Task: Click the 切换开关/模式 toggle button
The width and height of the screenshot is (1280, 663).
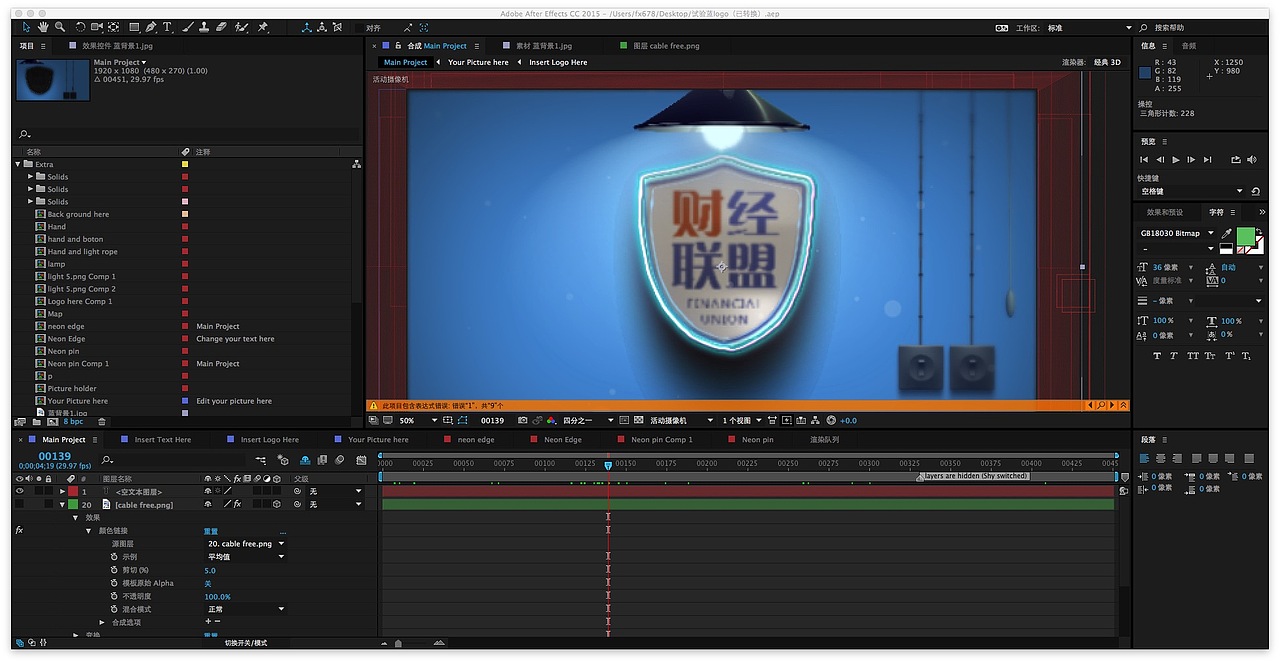Action: (245, 643)
